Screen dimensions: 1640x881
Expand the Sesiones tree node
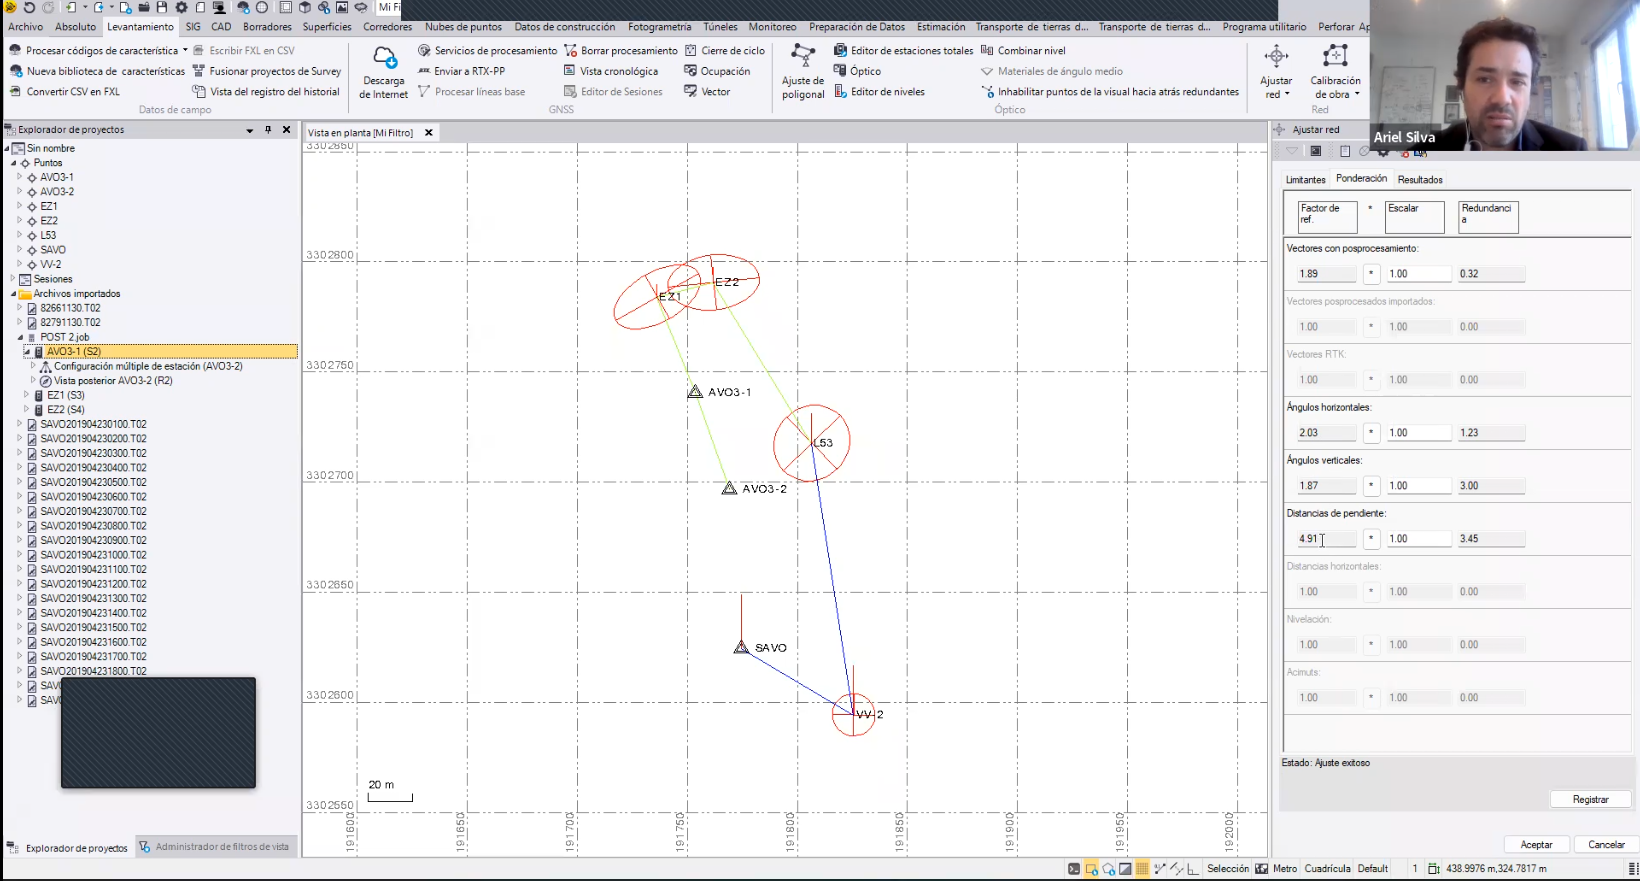(13, 279)
